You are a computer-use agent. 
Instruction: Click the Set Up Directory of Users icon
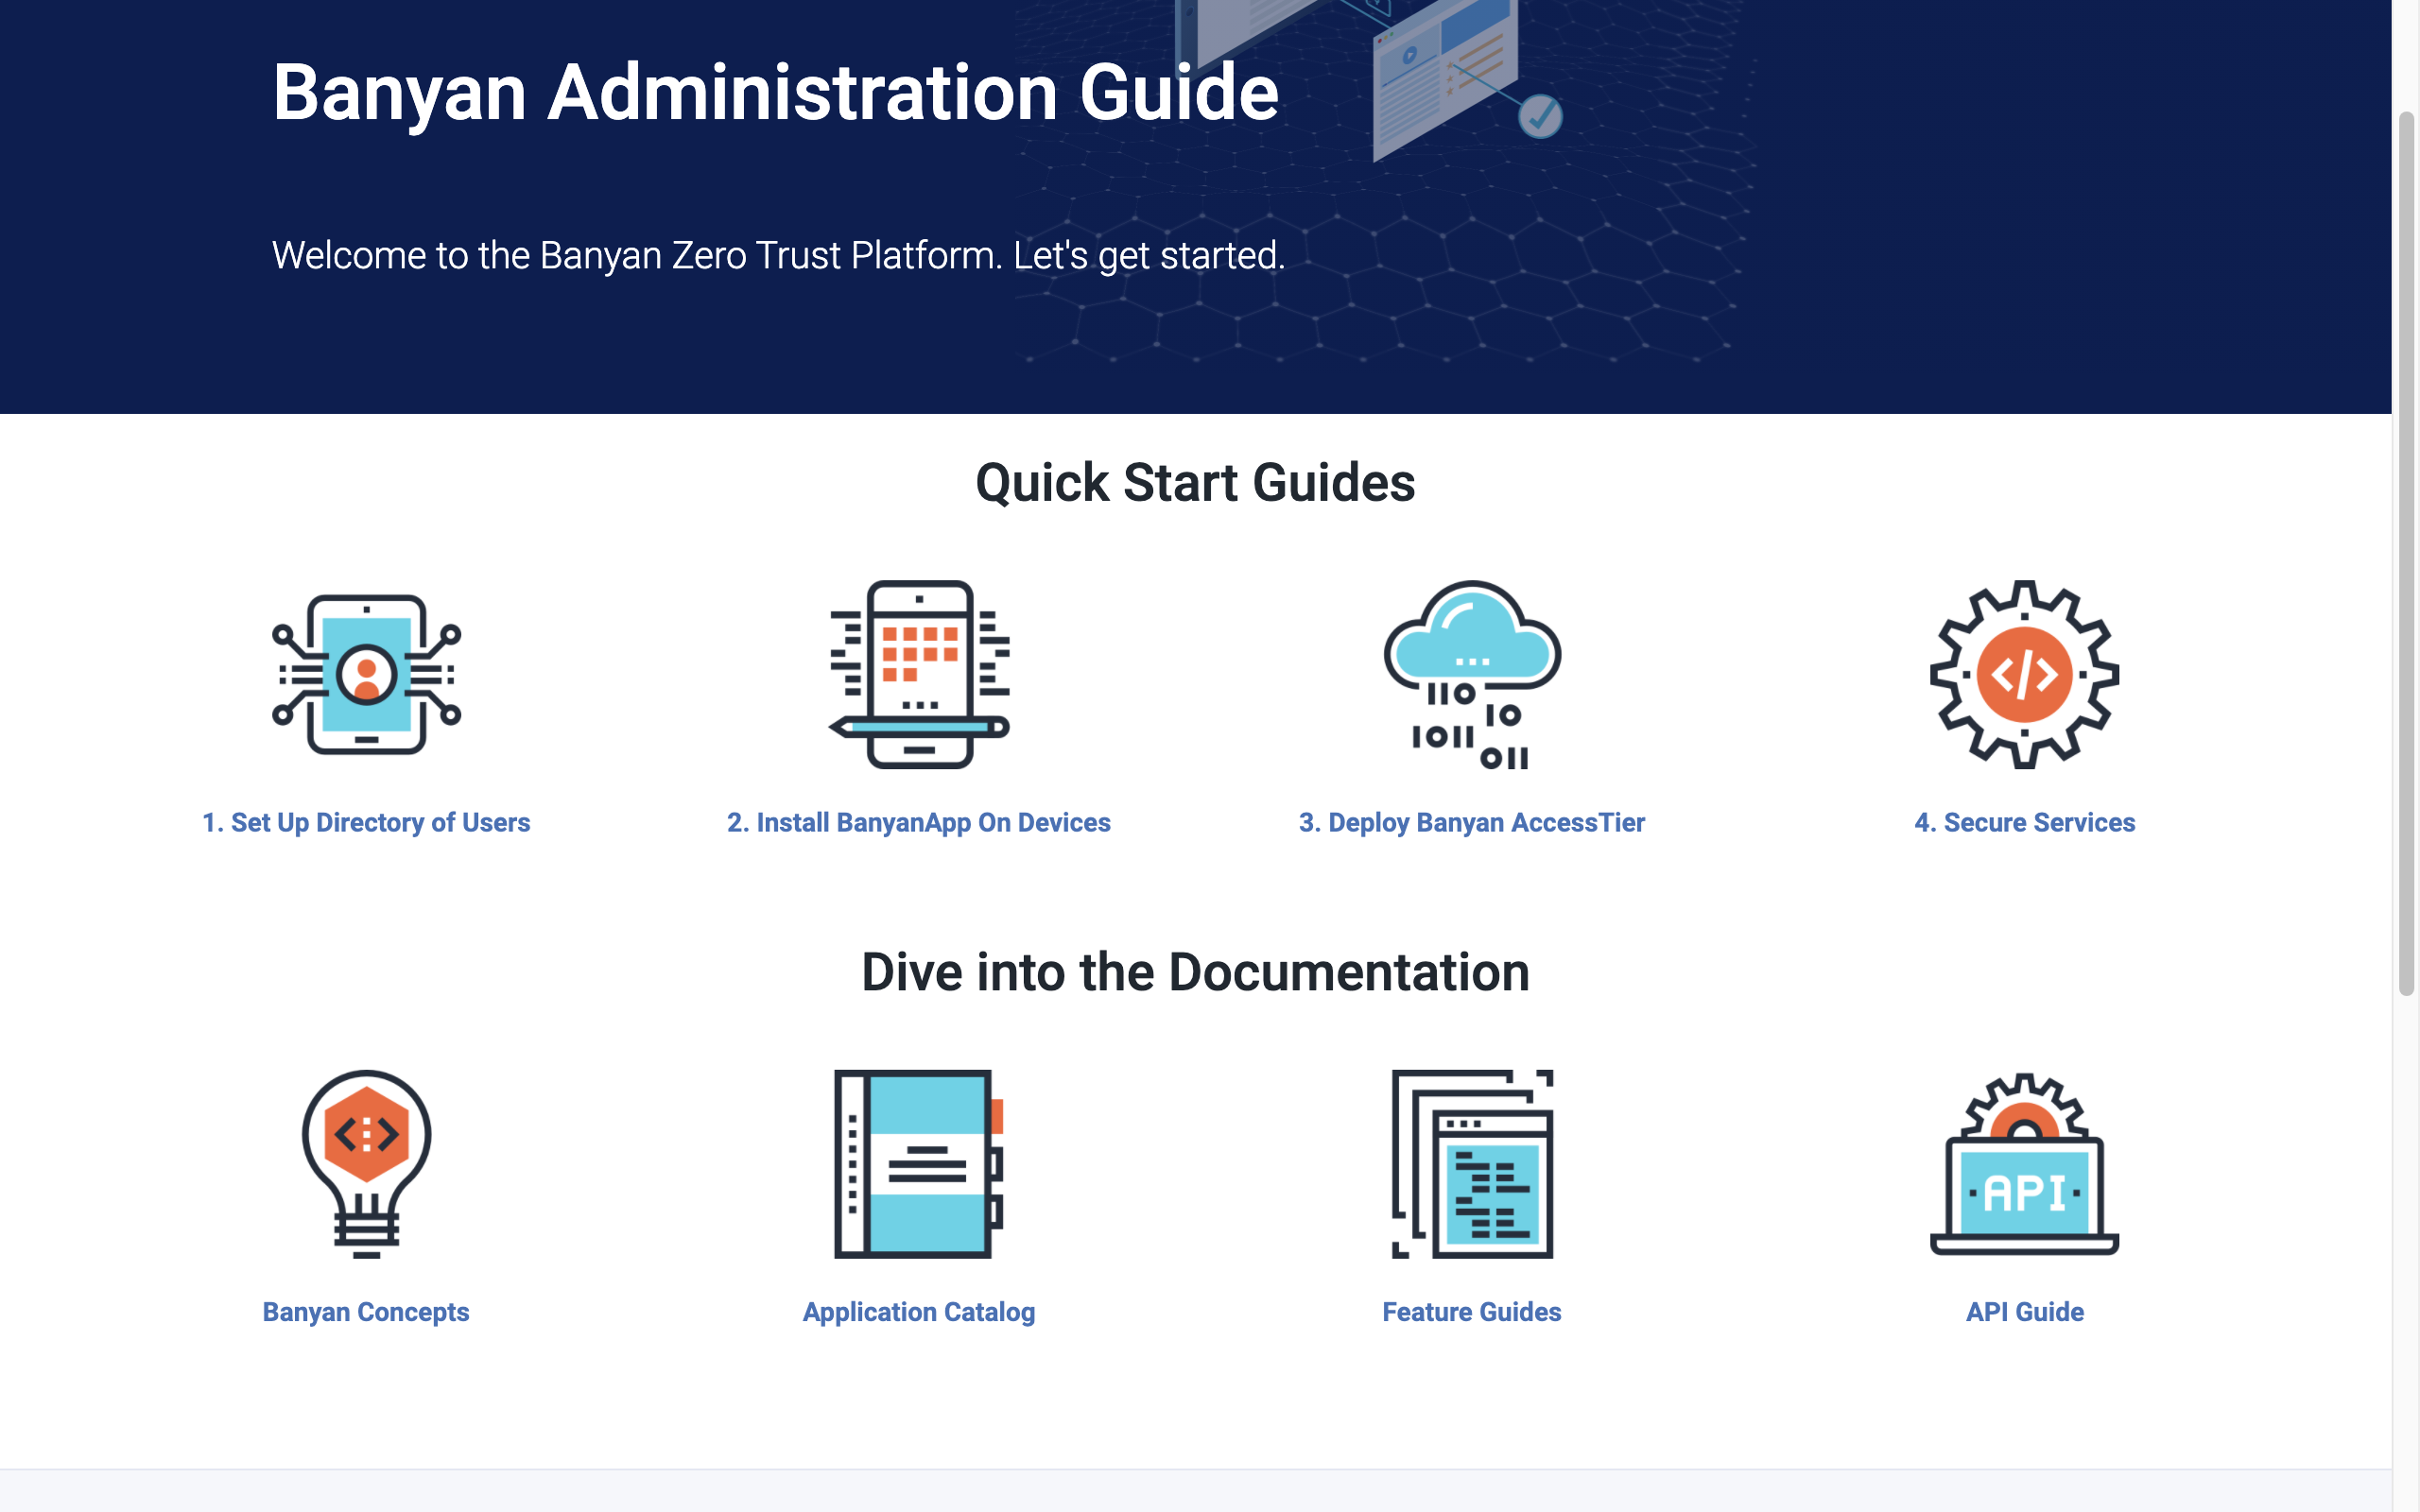366,674
